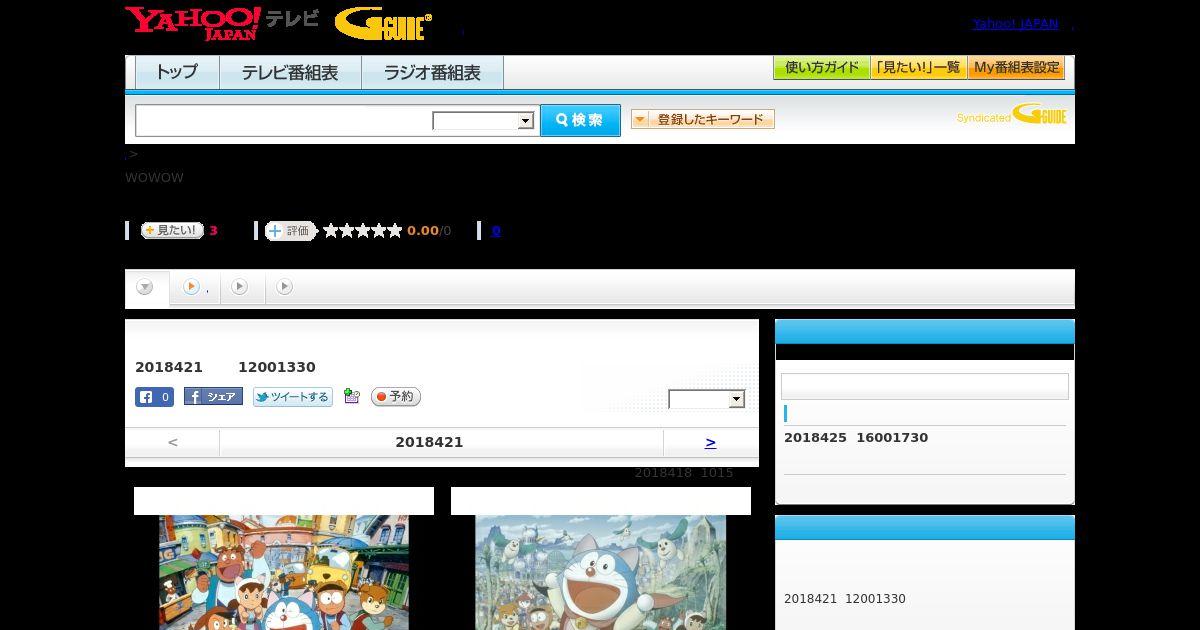Viewport: 1200px width, 630px height.
Task: Tweet using the ツイートする button
Action: (x=293, y=397)
